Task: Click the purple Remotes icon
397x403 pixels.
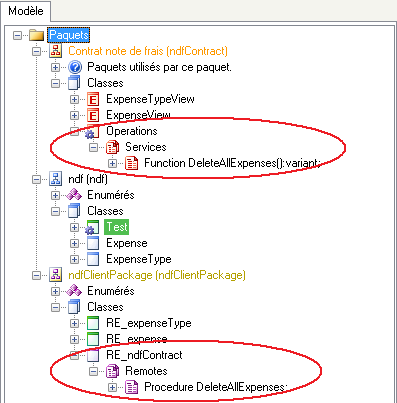Action: click(x=112, y=371)
